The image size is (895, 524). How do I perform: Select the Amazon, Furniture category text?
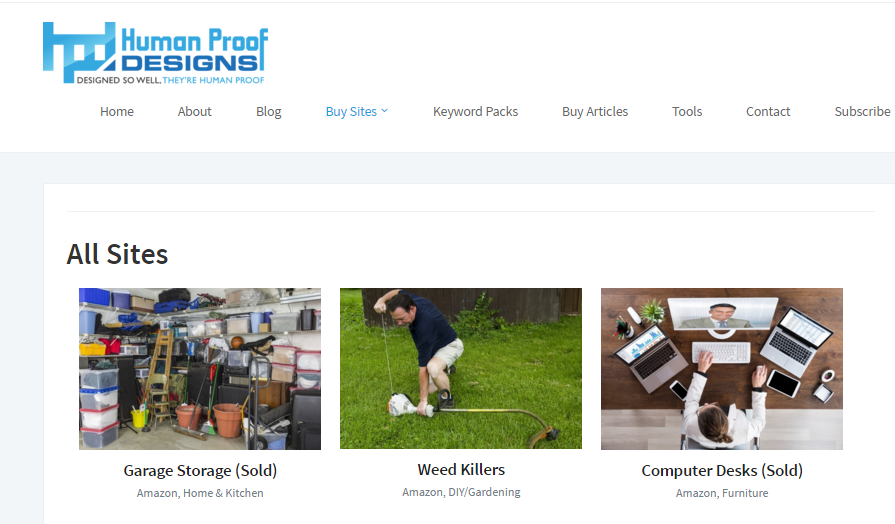coord(722,493)
